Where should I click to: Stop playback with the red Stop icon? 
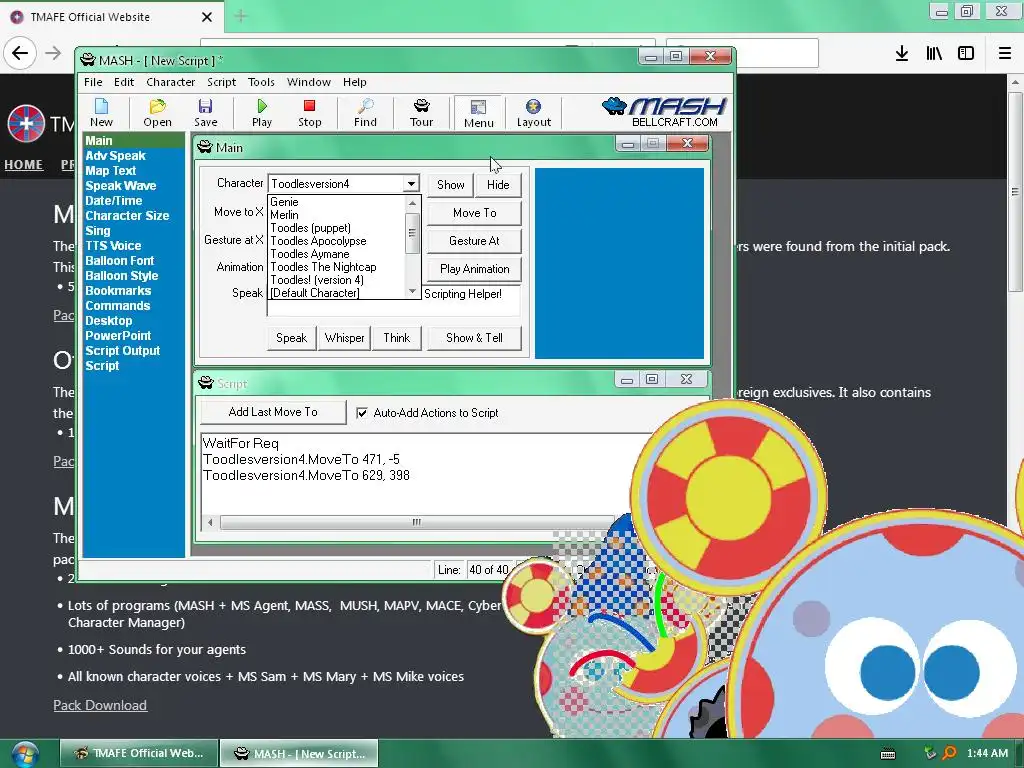pyautogui.click(x=310, y=112)
